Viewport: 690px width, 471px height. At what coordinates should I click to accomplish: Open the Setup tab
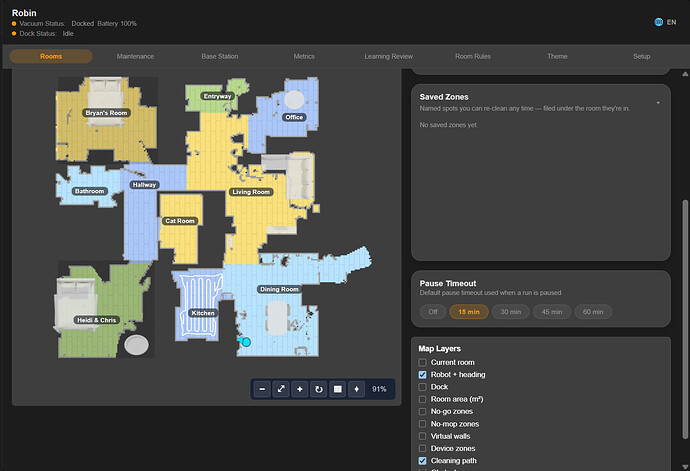(642, 56)
